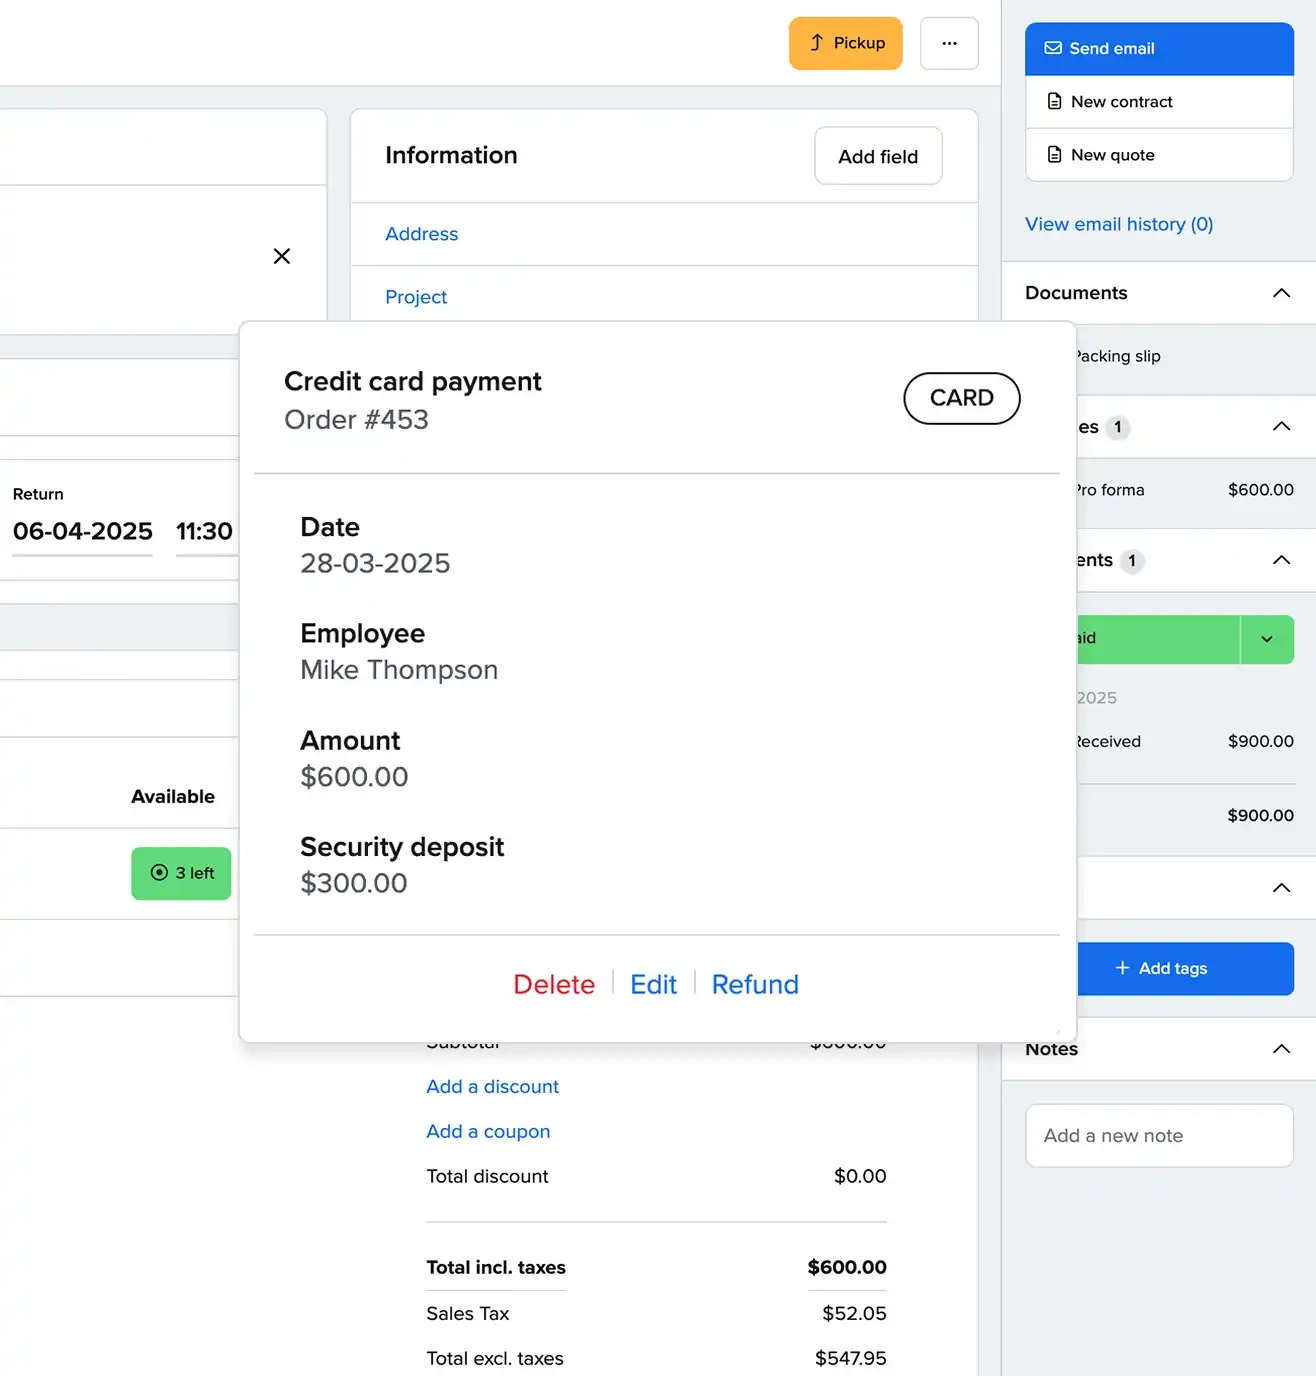This screenshot has height=1376, width=1316.
Task: Click the envelope icon on Send email
Action: click(1052, 48)
